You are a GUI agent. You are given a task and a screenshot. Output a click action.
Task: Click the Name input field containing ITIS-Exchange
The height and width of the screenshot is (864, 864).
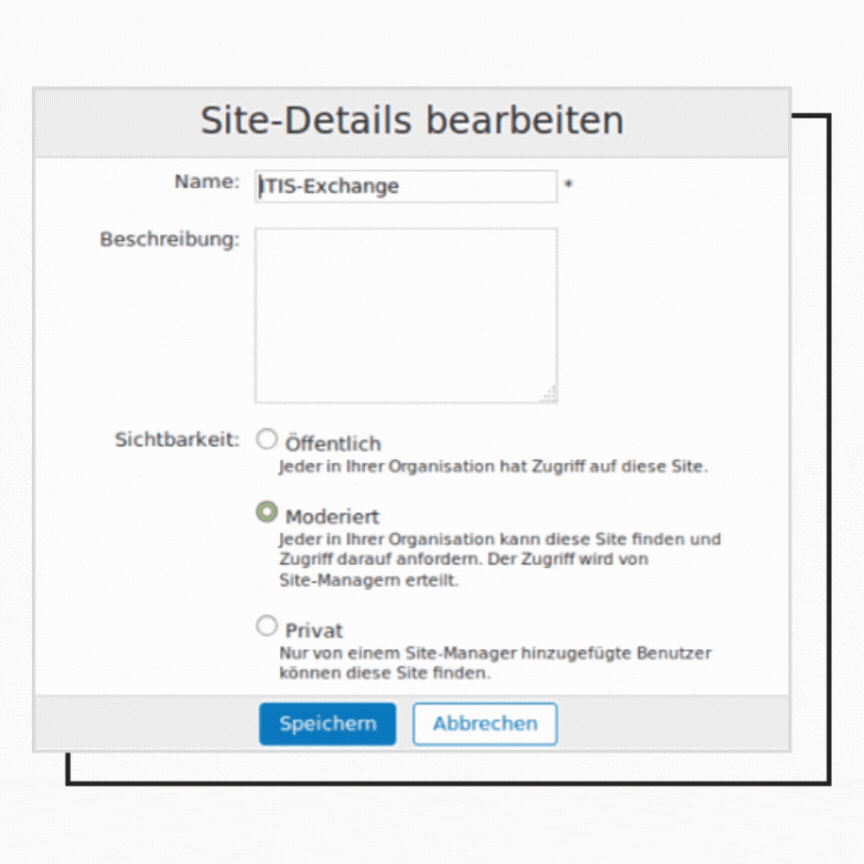point(405,186)
